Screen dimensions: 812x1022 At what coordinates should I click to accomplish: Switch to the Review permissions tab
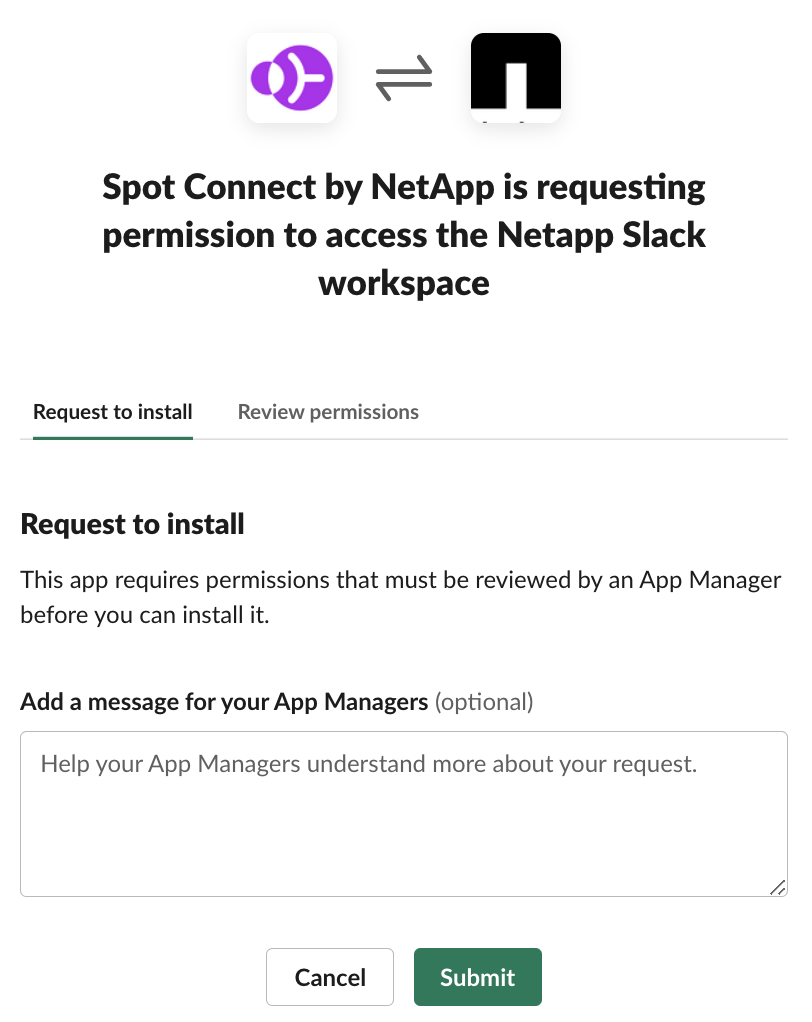point(328,412)
